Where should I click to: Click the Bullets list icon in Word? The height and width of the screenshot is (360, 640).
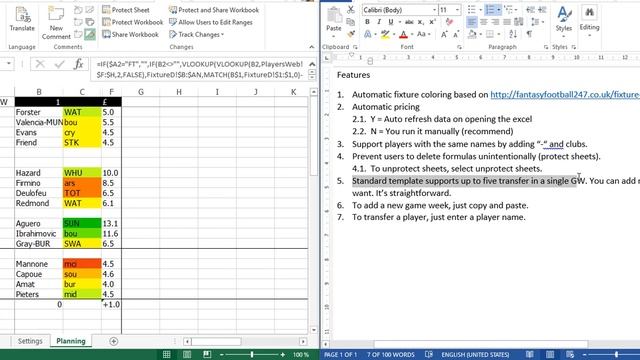click(x=472, y=10)
